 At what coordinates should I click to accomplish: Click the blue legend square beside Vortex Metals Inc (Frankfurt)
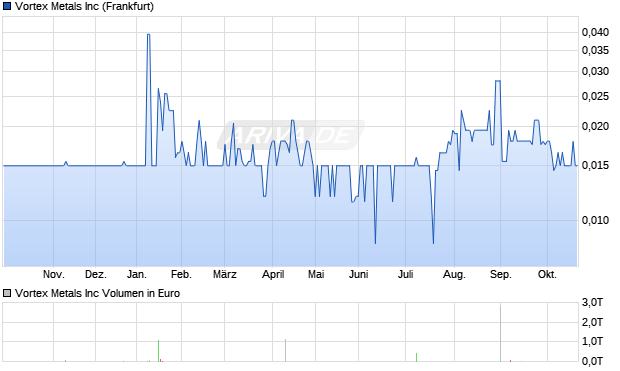(x=7, y=6)
